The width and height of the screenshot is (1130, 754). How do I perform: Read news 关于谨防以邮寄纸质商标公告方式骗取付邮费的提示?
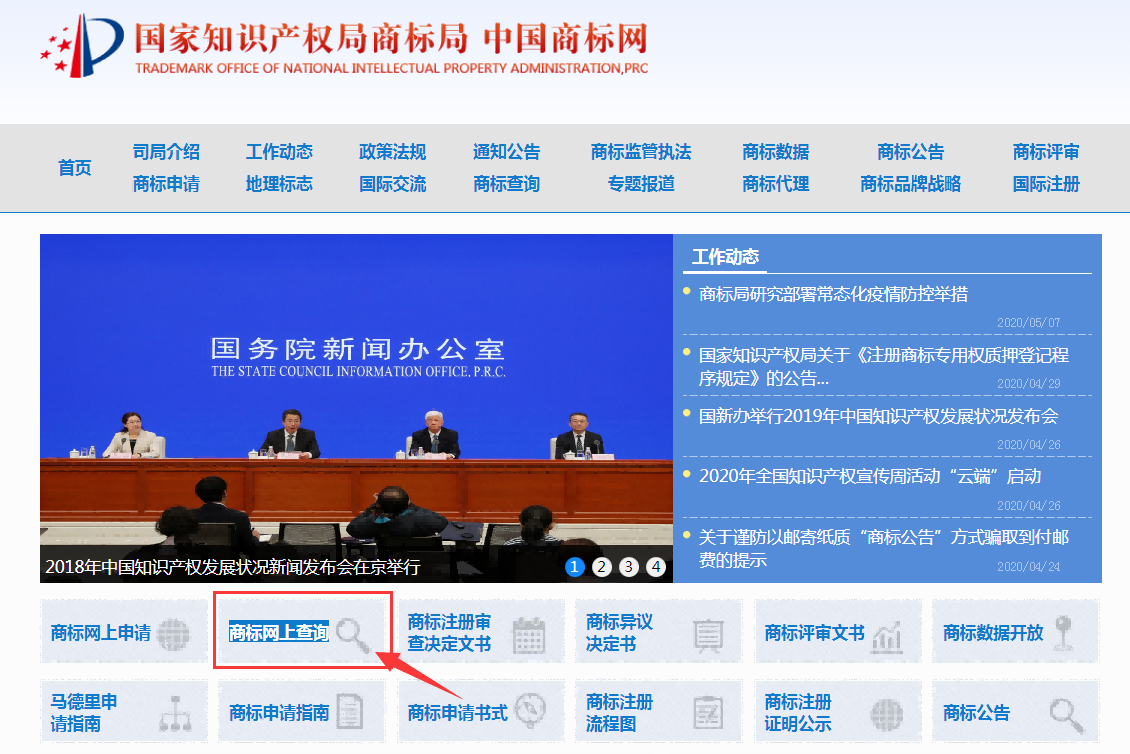pos(884,549)
